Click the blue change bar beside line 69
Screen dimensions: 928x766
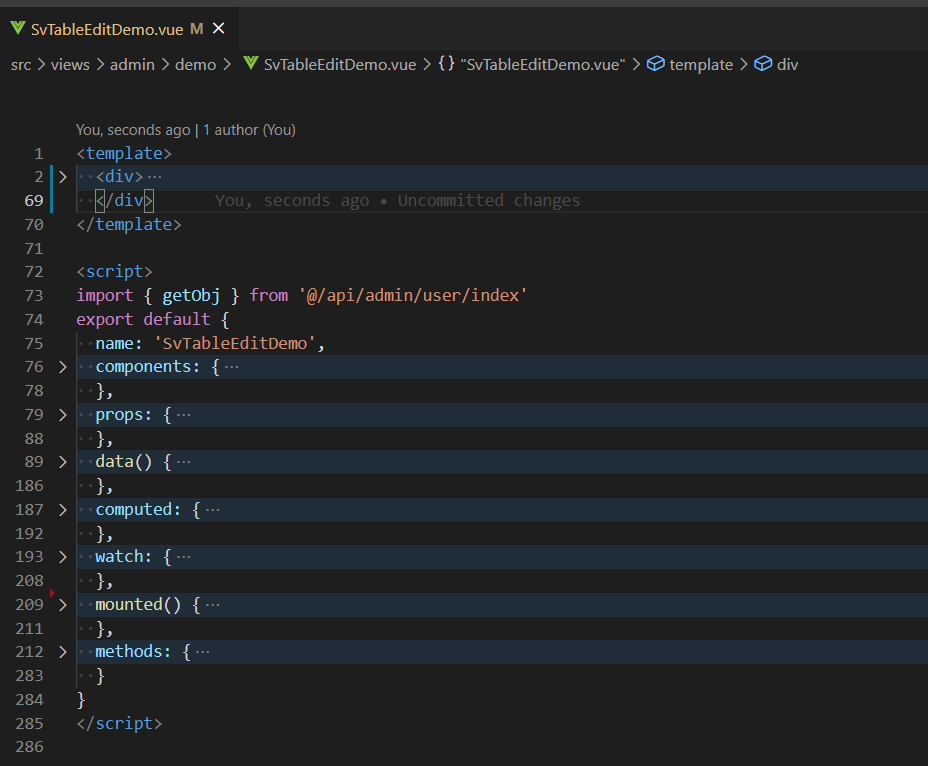click(x=51, y=201)
